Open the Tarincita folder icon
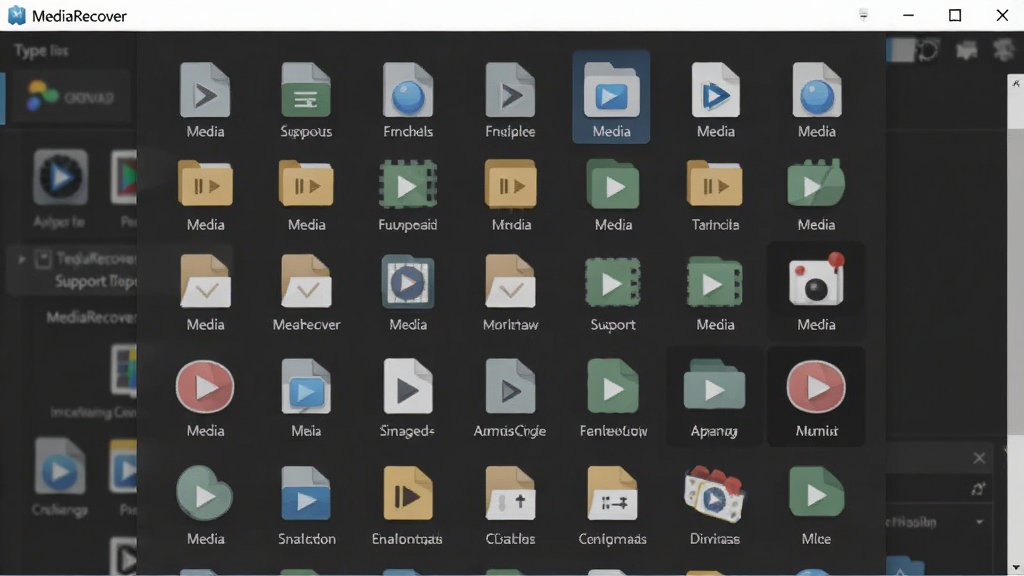Screen dimensions: 1024x576 714,185
